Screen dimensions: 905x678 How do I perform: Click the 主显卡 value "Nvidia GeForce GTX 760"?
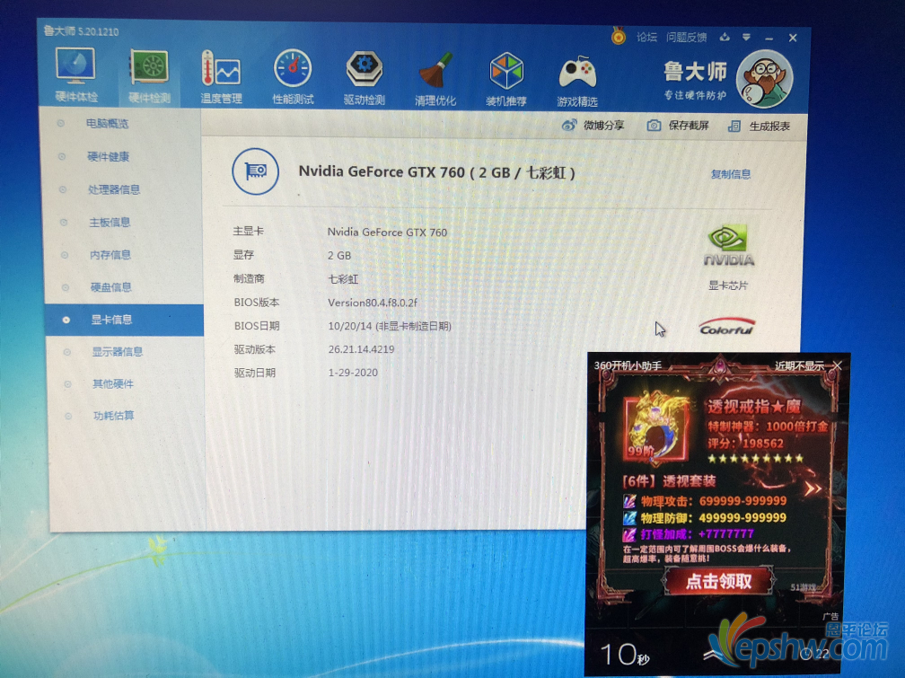(x=387, y=232)
